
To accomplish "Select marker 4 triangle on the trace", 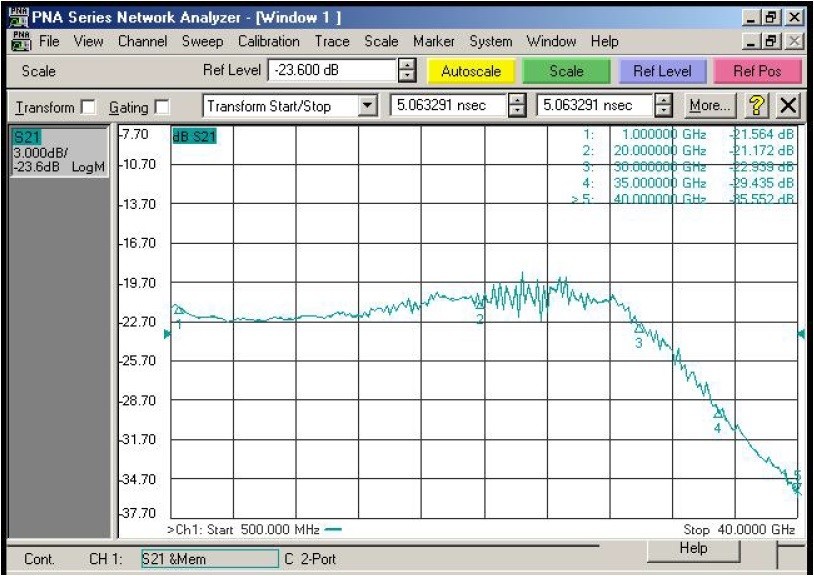I will pyautogui.click(x=718, y=413).
